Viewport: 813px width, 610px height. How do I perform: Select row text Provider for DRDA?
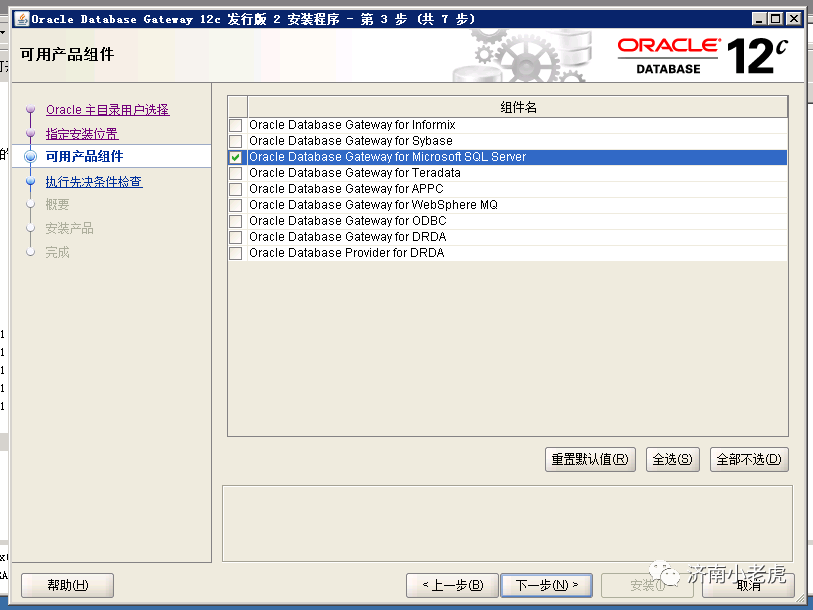[346, 253]
